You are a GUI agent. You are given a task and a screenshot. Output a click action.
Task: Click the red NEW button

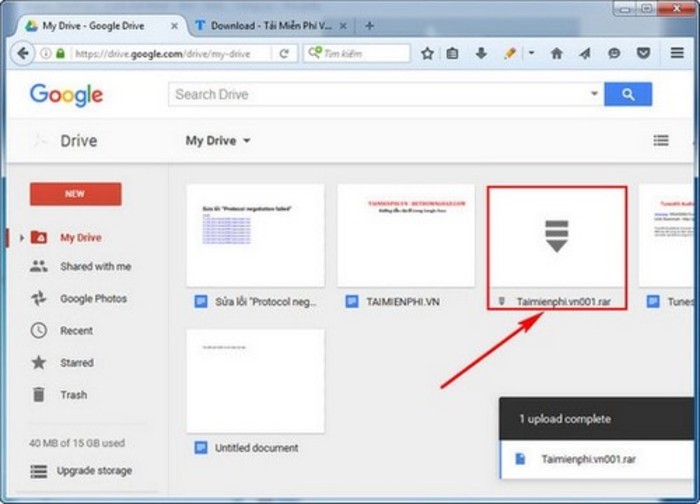75,194
